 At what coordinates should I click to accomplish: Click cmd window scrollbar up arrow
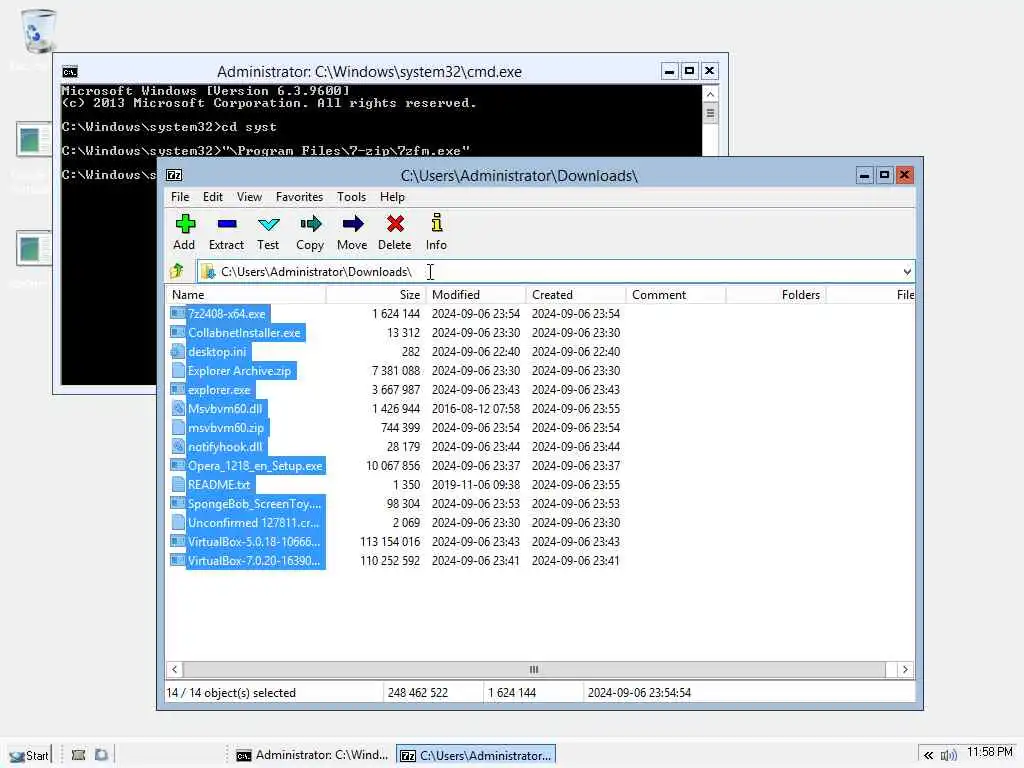point(711,95)
